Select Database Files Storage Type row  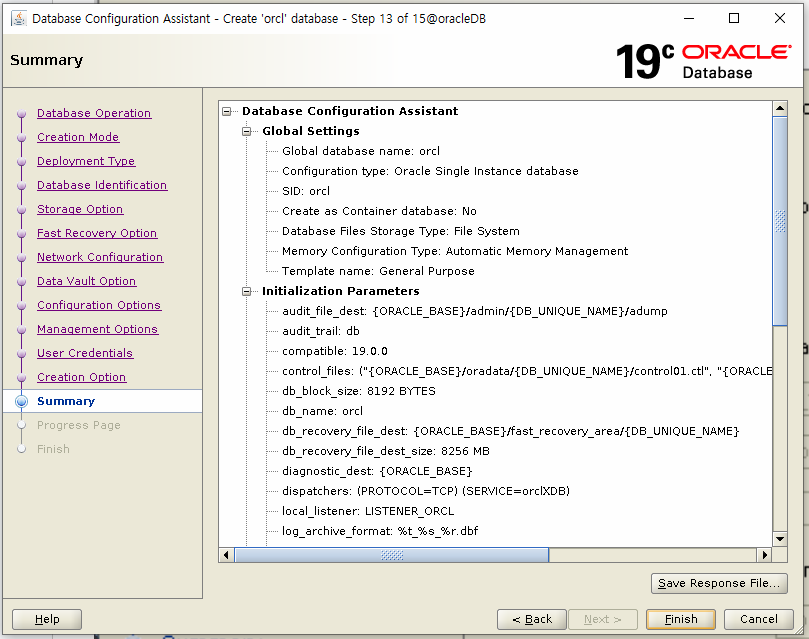[401, 231]
